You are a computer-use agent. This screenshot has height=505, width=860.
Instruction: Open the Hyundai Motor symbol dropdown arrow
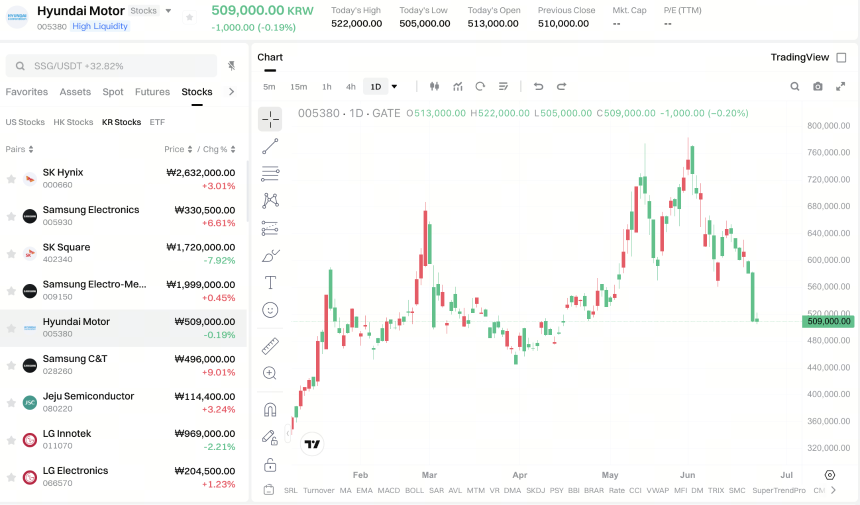(x=168, y=10)
